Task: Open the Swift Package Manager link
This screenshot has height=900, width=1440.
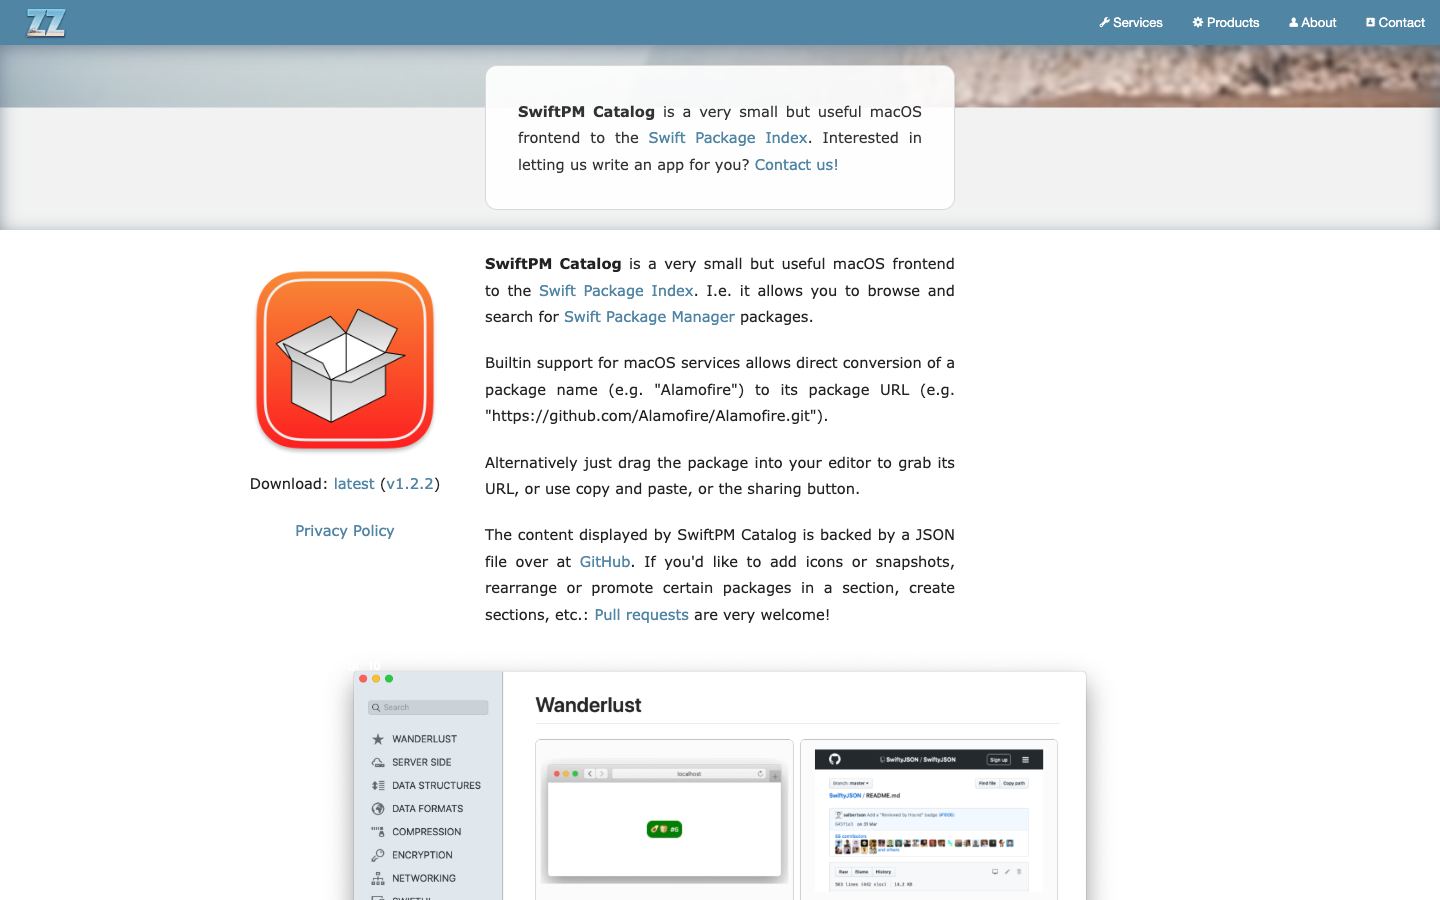Action: [649, 317]
